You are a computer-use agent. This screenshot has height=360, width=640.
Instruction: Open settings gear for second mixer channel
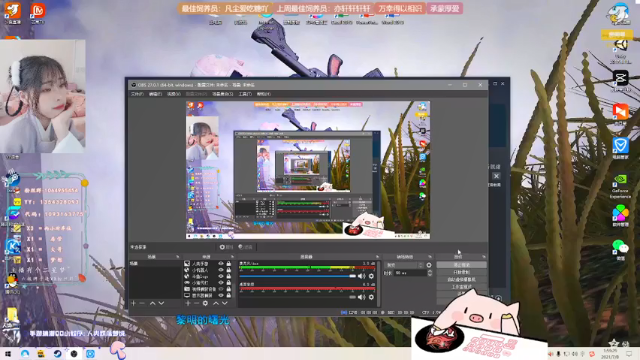371,297
